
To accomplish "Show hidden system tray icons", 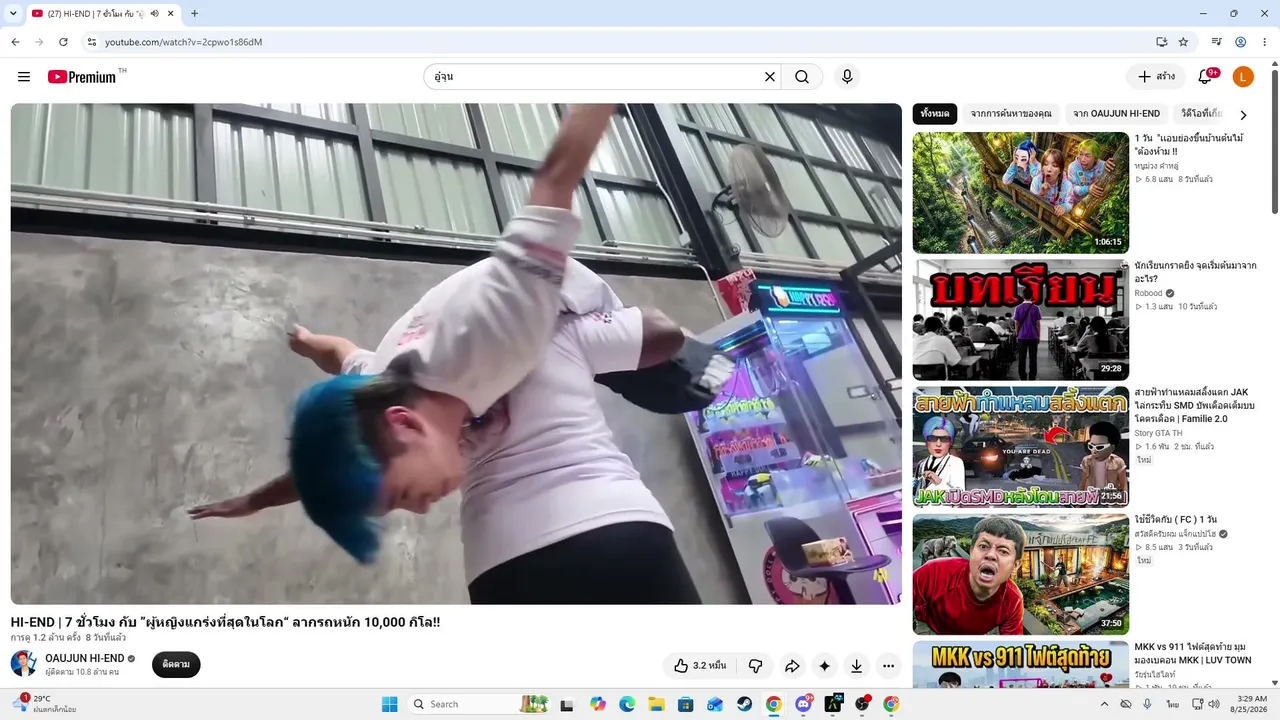I will [x=1104, y=704].
